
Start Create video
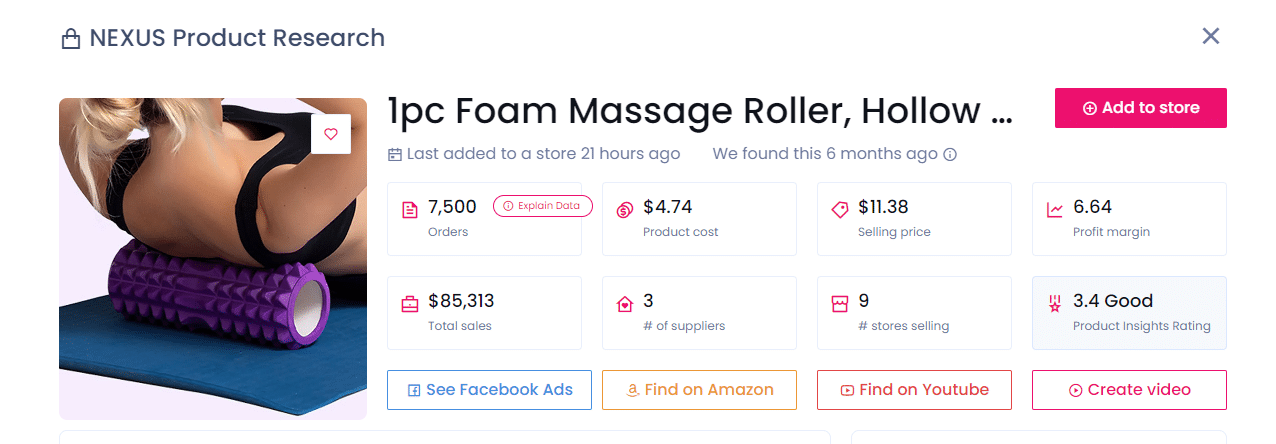(x=1129, y=390)
